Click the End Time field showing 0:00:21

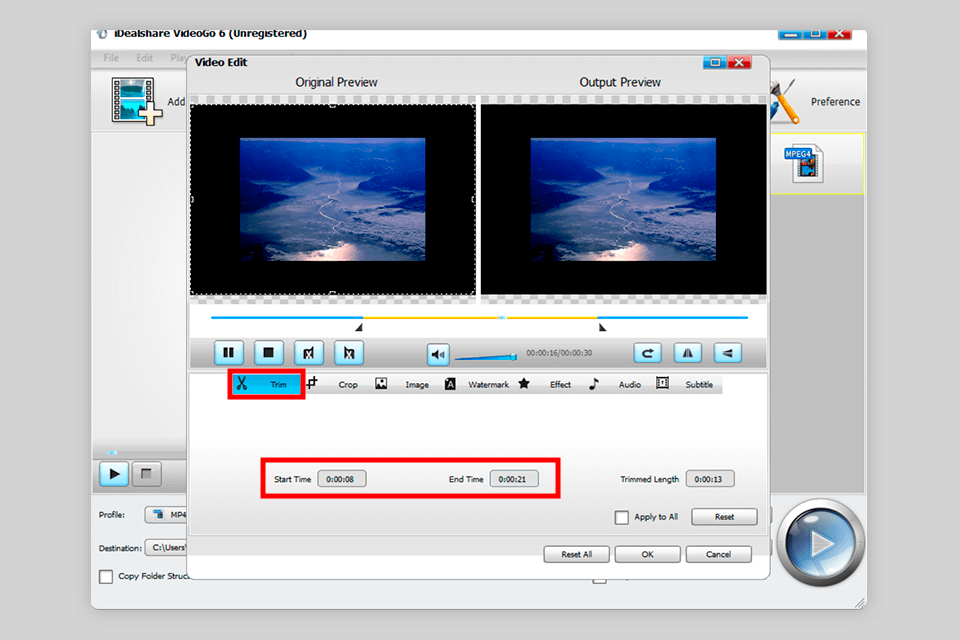(x=514, y=479)
